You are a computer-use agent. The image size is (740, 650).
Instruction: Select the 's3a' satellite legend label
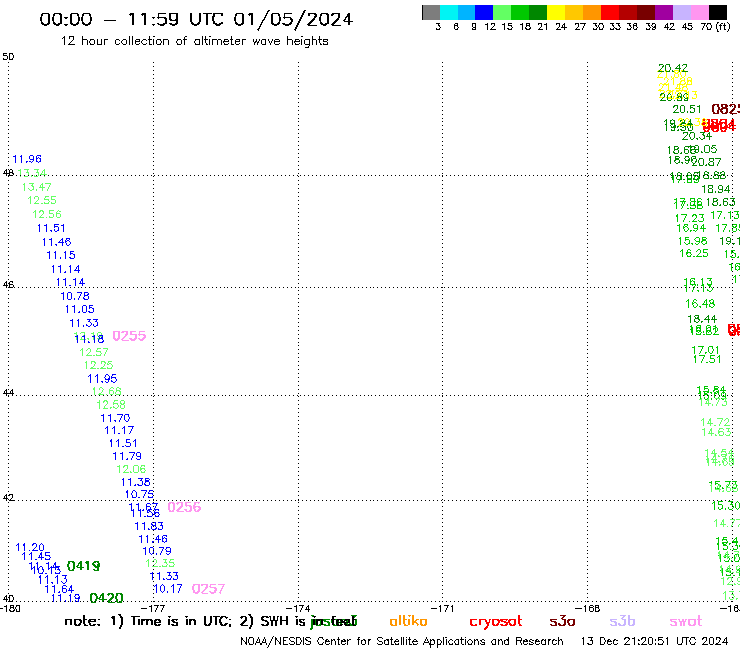[x=562, y=621]
